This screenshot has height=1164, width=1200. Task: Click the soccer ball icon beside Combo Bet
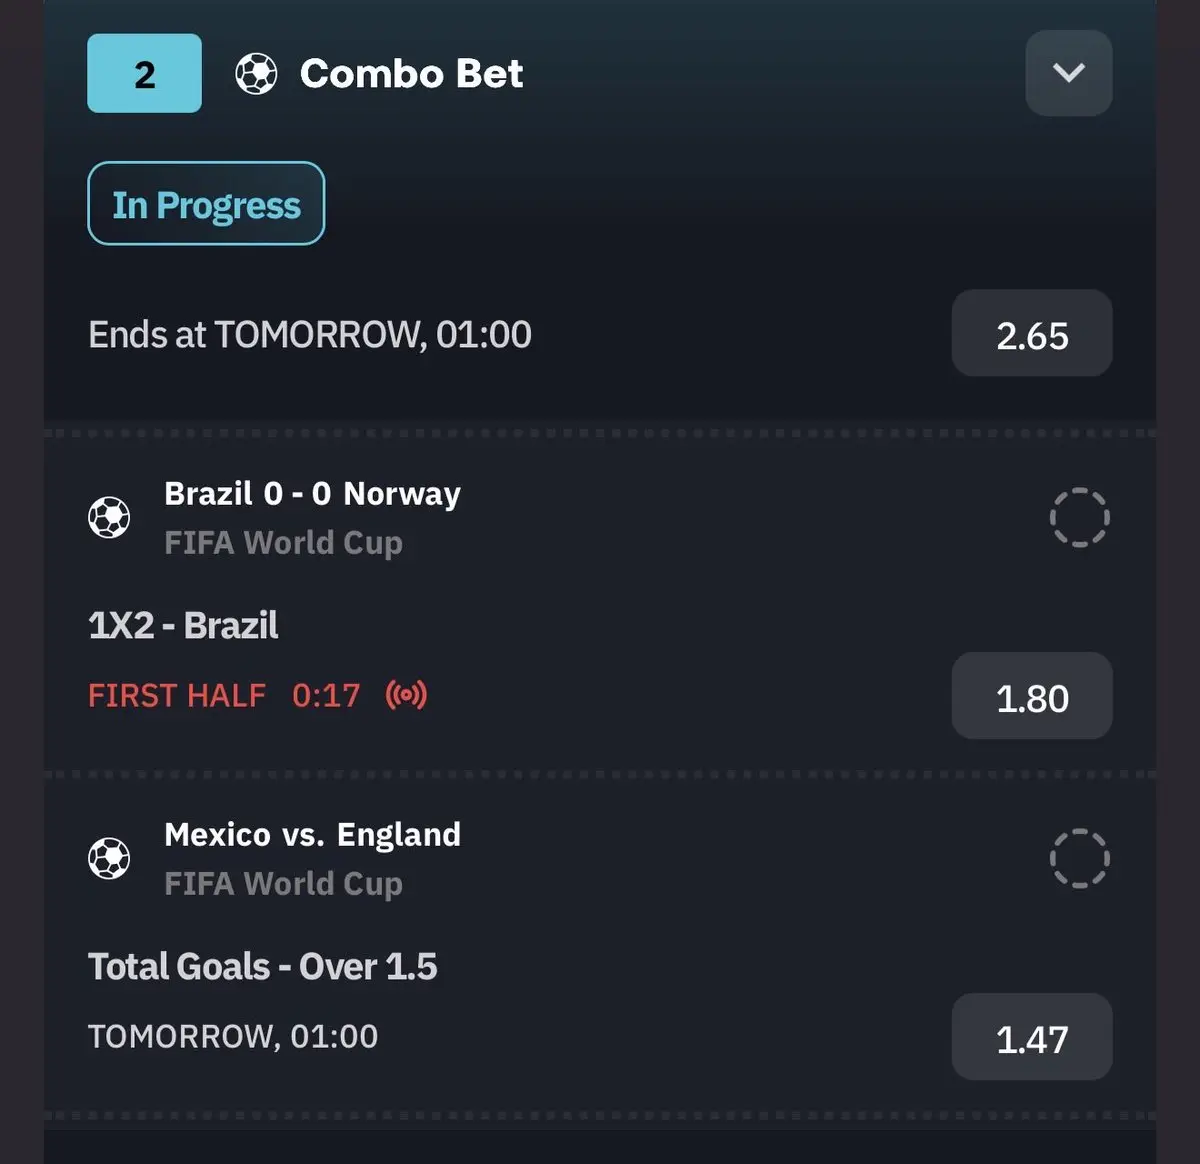256,74
